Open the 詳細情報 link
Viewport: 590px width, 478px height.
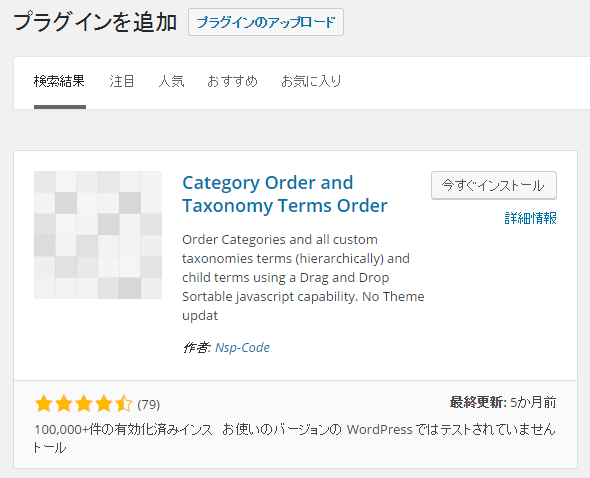531,218
